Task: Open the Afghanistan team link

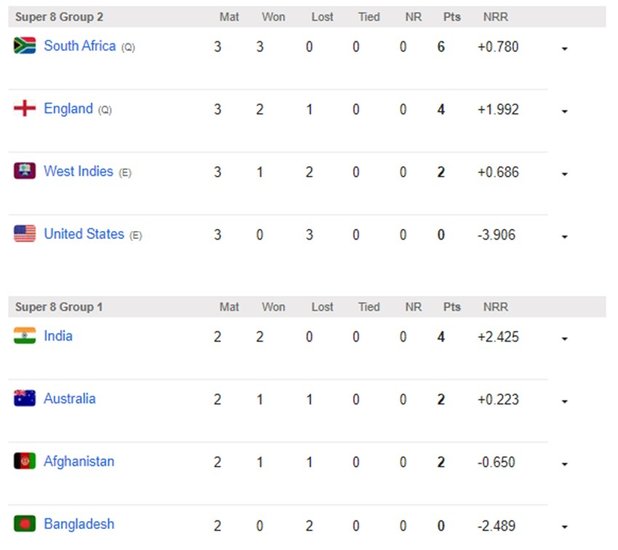Action: 79,461
